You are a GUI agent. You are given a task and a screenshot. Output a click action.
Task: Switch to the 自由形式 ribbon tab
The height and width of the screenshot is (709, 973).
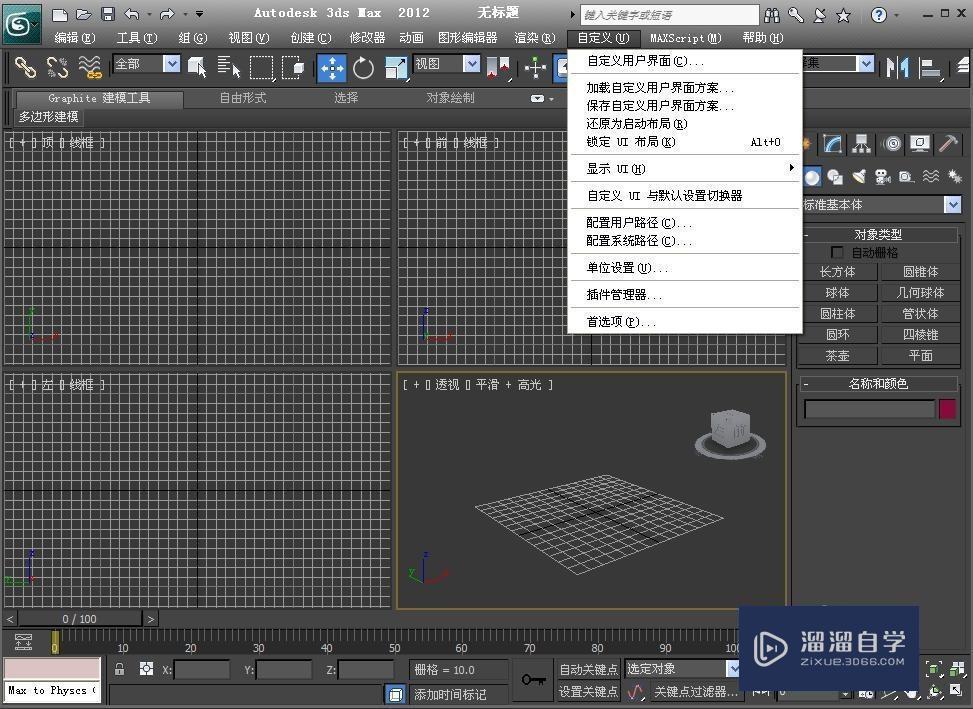click(242, 98)
